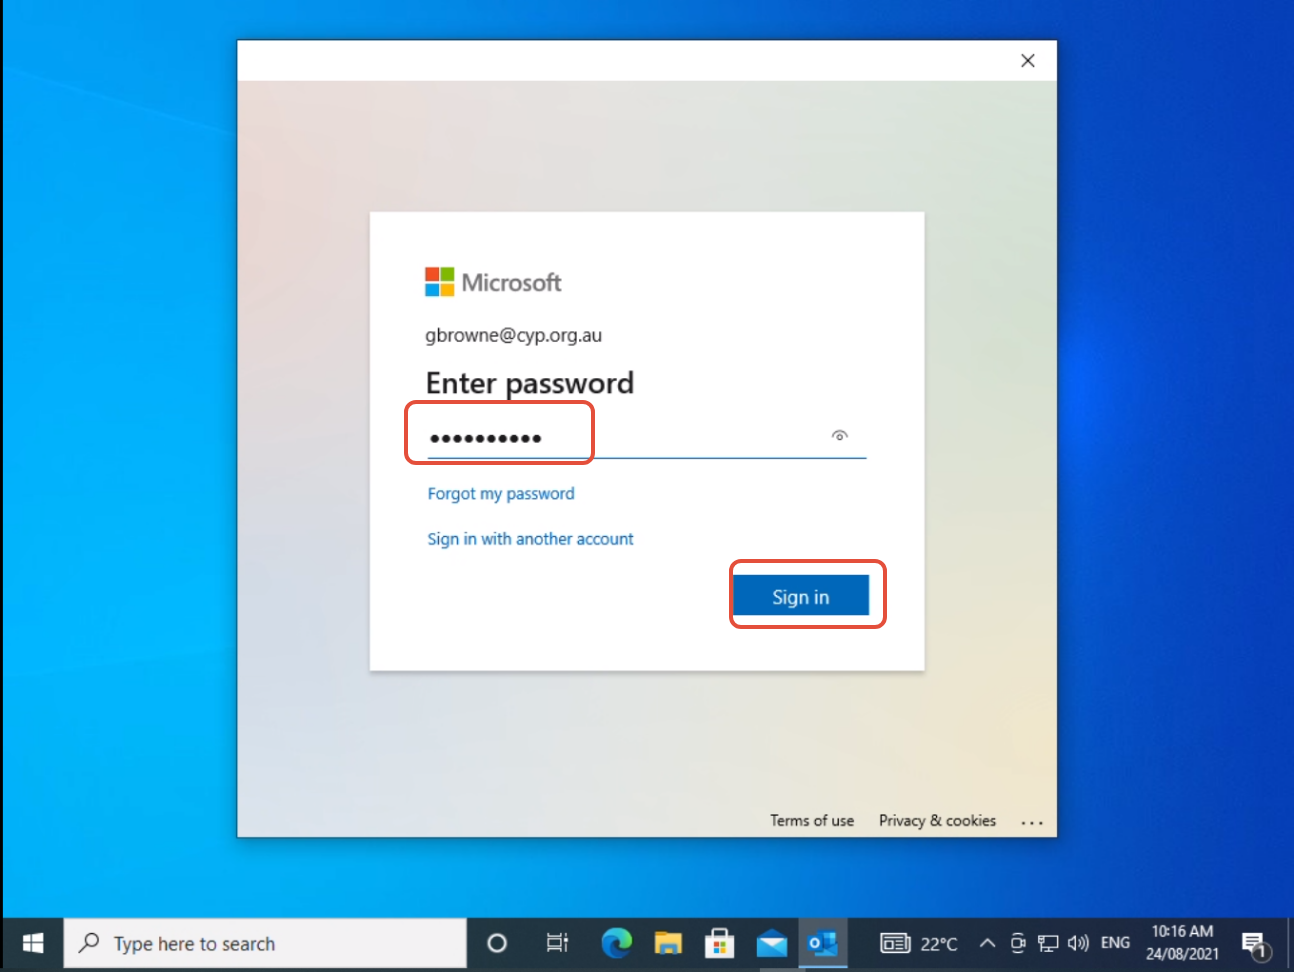Image resolution: width=1294 pixels, height=972 pixels.
Task: Open the Windows Start menu
Action: tap(32, 944)
